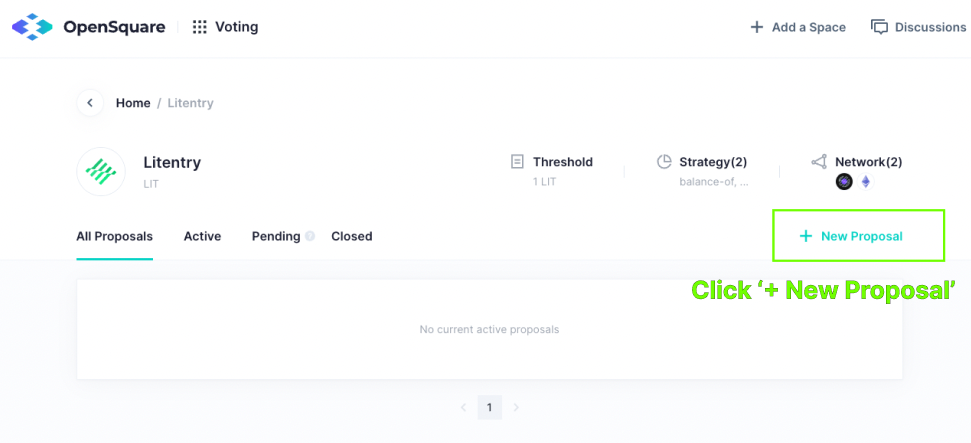971x443 pixels.
Task: Select the All Proposals tab
Action: [x=115, y=236]
